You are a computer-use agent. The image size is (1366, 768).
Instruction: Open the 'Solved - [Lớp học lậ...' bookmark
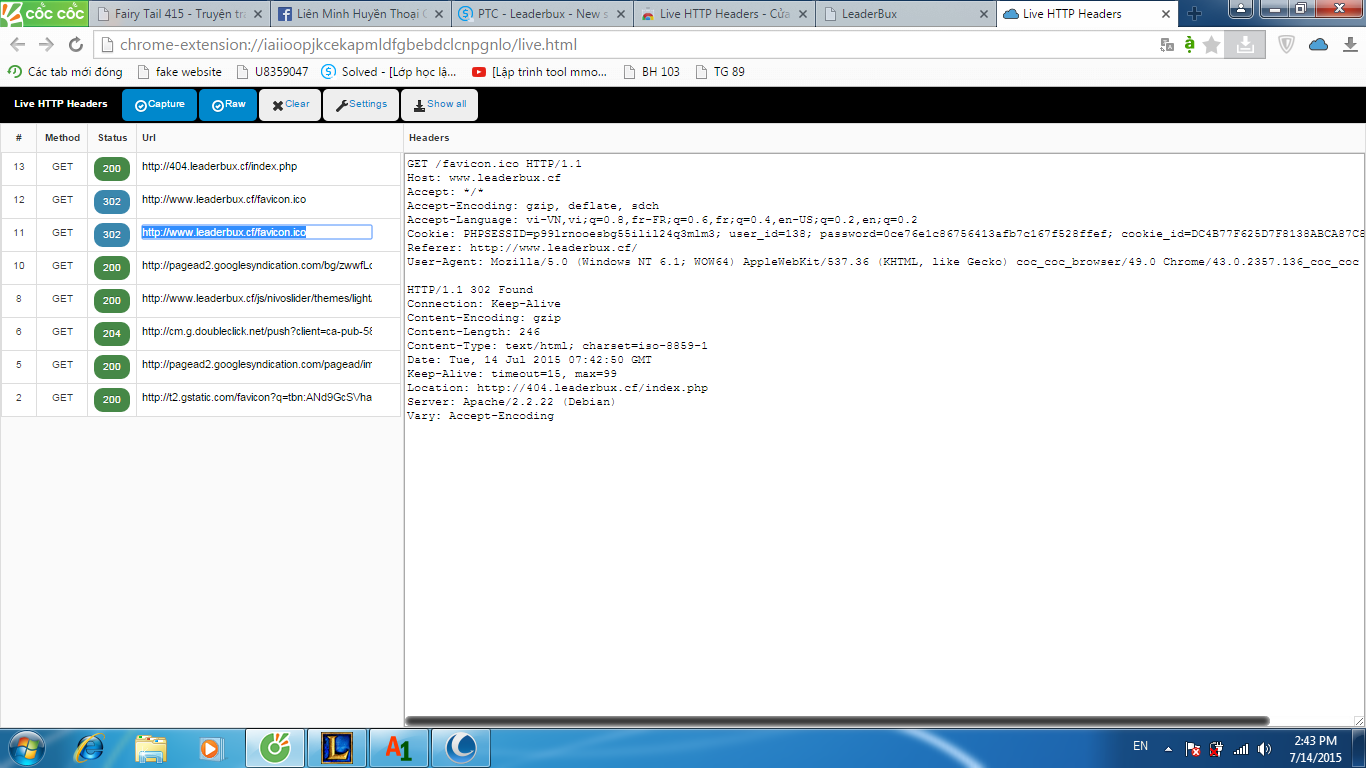click(x=389, y=72)
